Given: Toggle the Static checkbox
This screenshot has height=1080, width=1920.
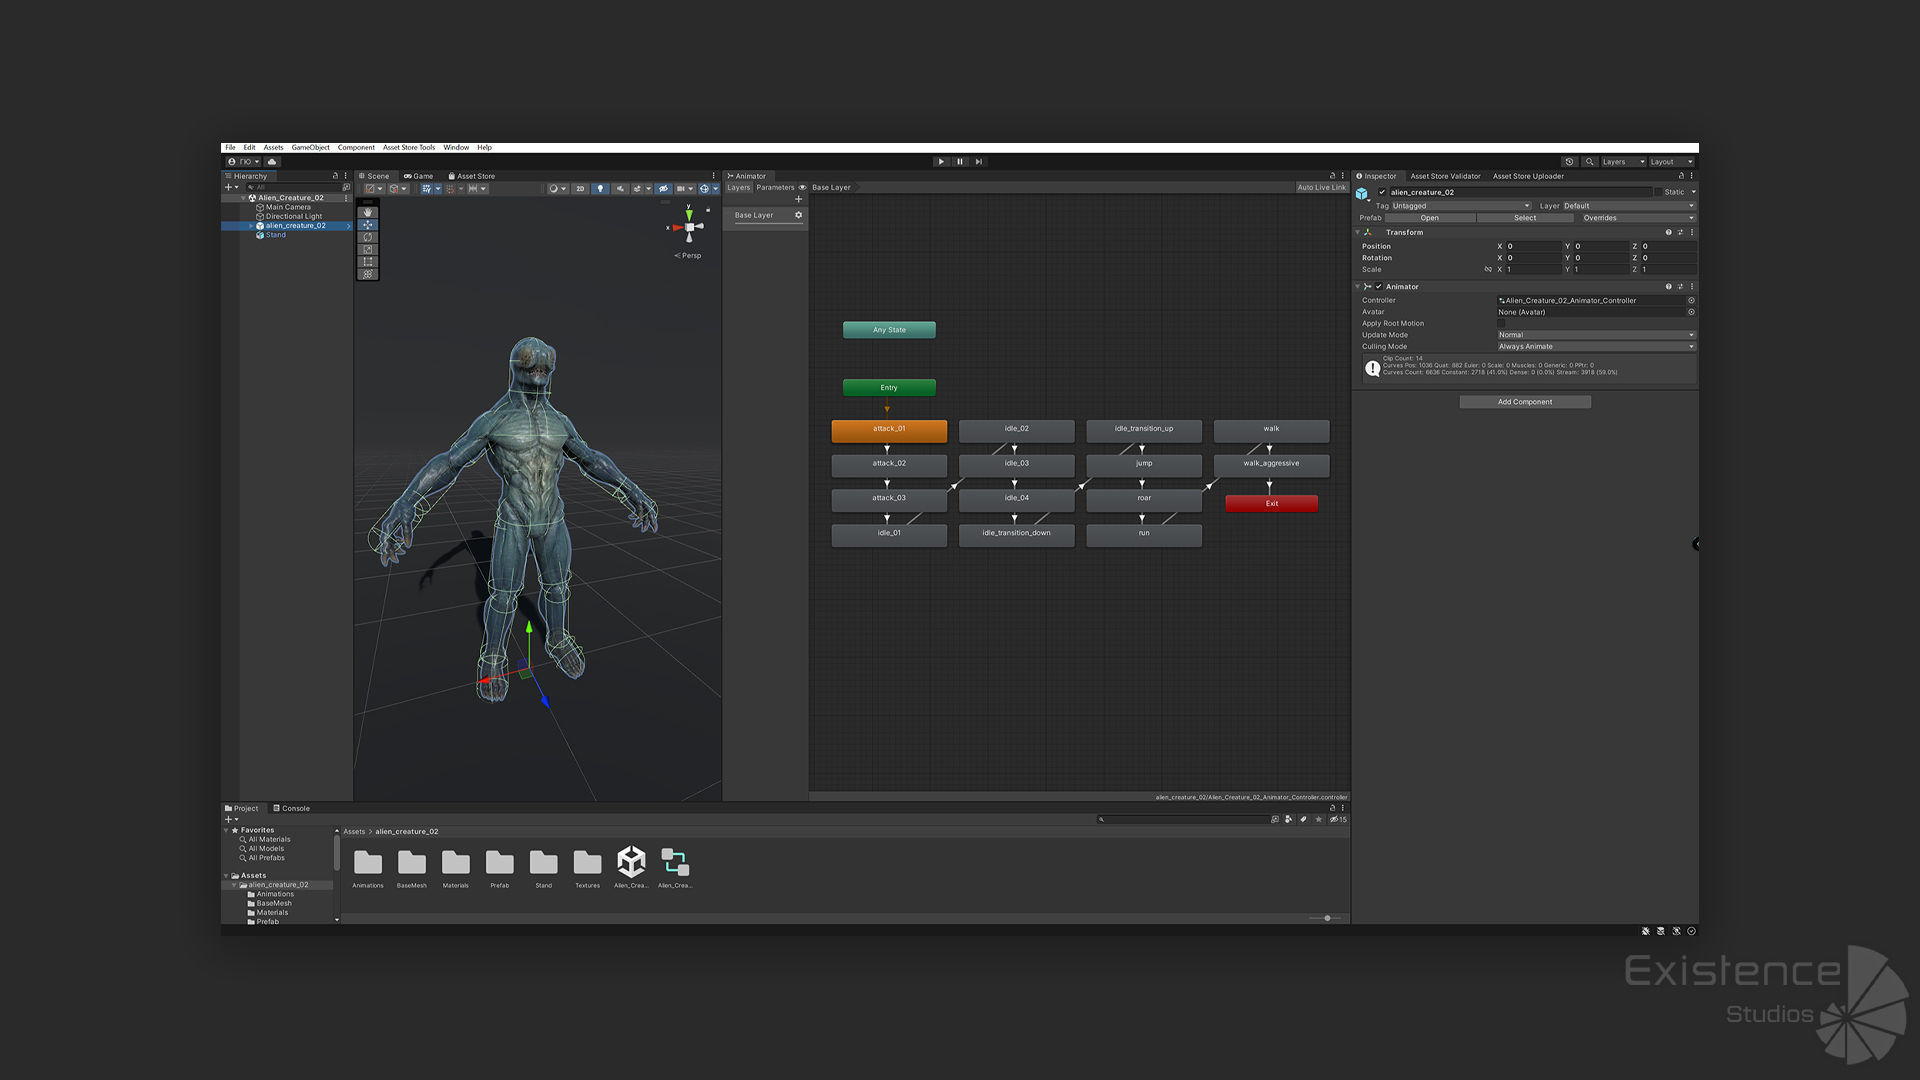Looking at the screenshot, I should coord(1658,192).
